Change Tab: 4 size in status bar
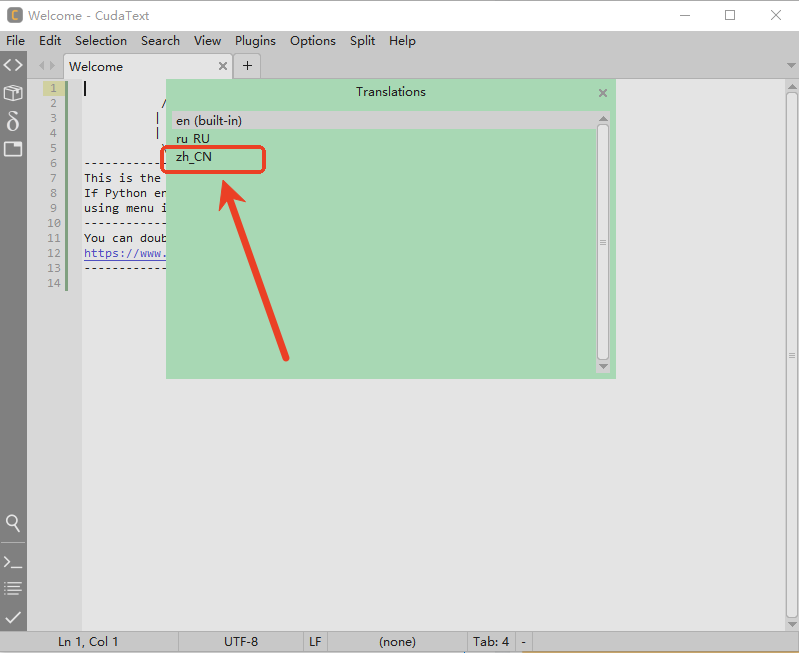Viewport: 799px width, 653px height. [x=491, y=642]
